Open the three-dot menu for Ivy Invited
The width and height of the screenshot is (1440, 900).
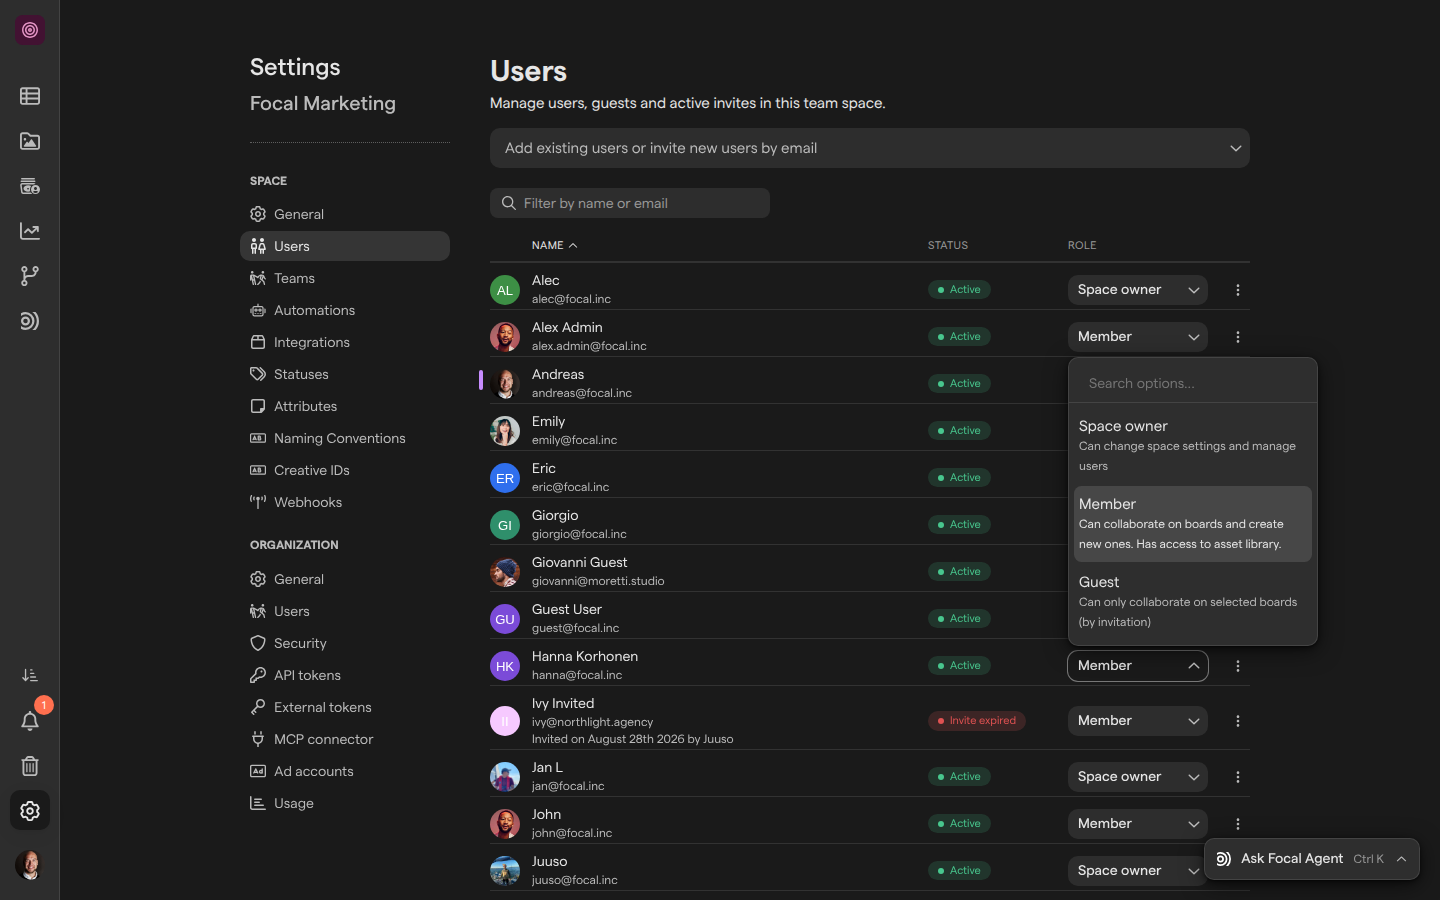1238,721
